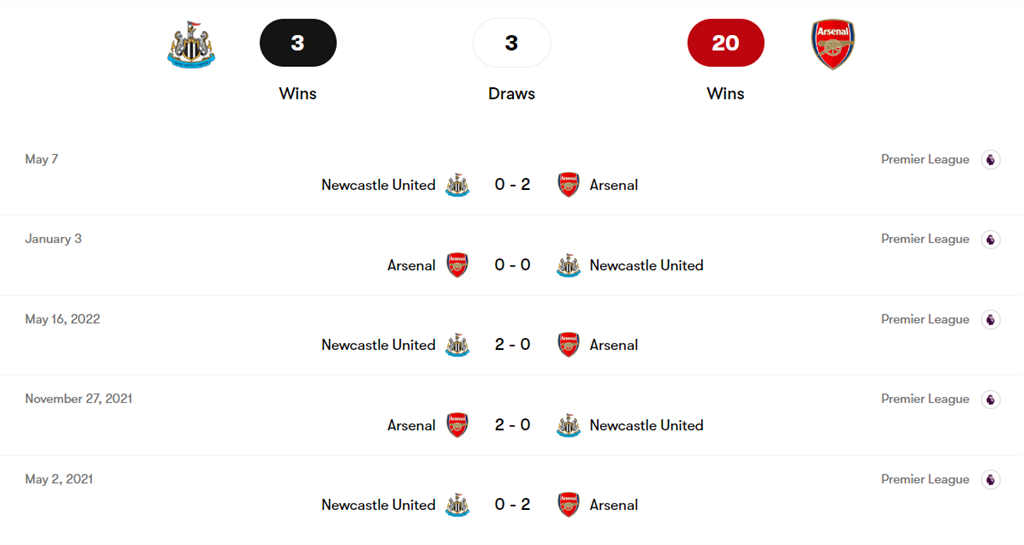Image resolution: width=1024 pixels, height=545 pixels.
Task: Click Newcastle crest in the May 7 match
Action: coord(457,185)
